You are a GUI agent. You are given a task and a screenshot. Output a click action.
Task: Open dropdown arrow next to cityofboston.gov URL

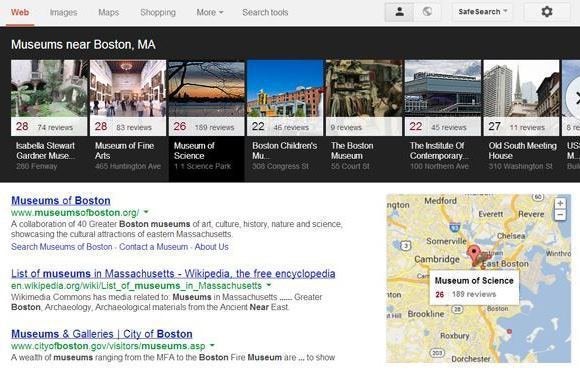click(212, 345)
